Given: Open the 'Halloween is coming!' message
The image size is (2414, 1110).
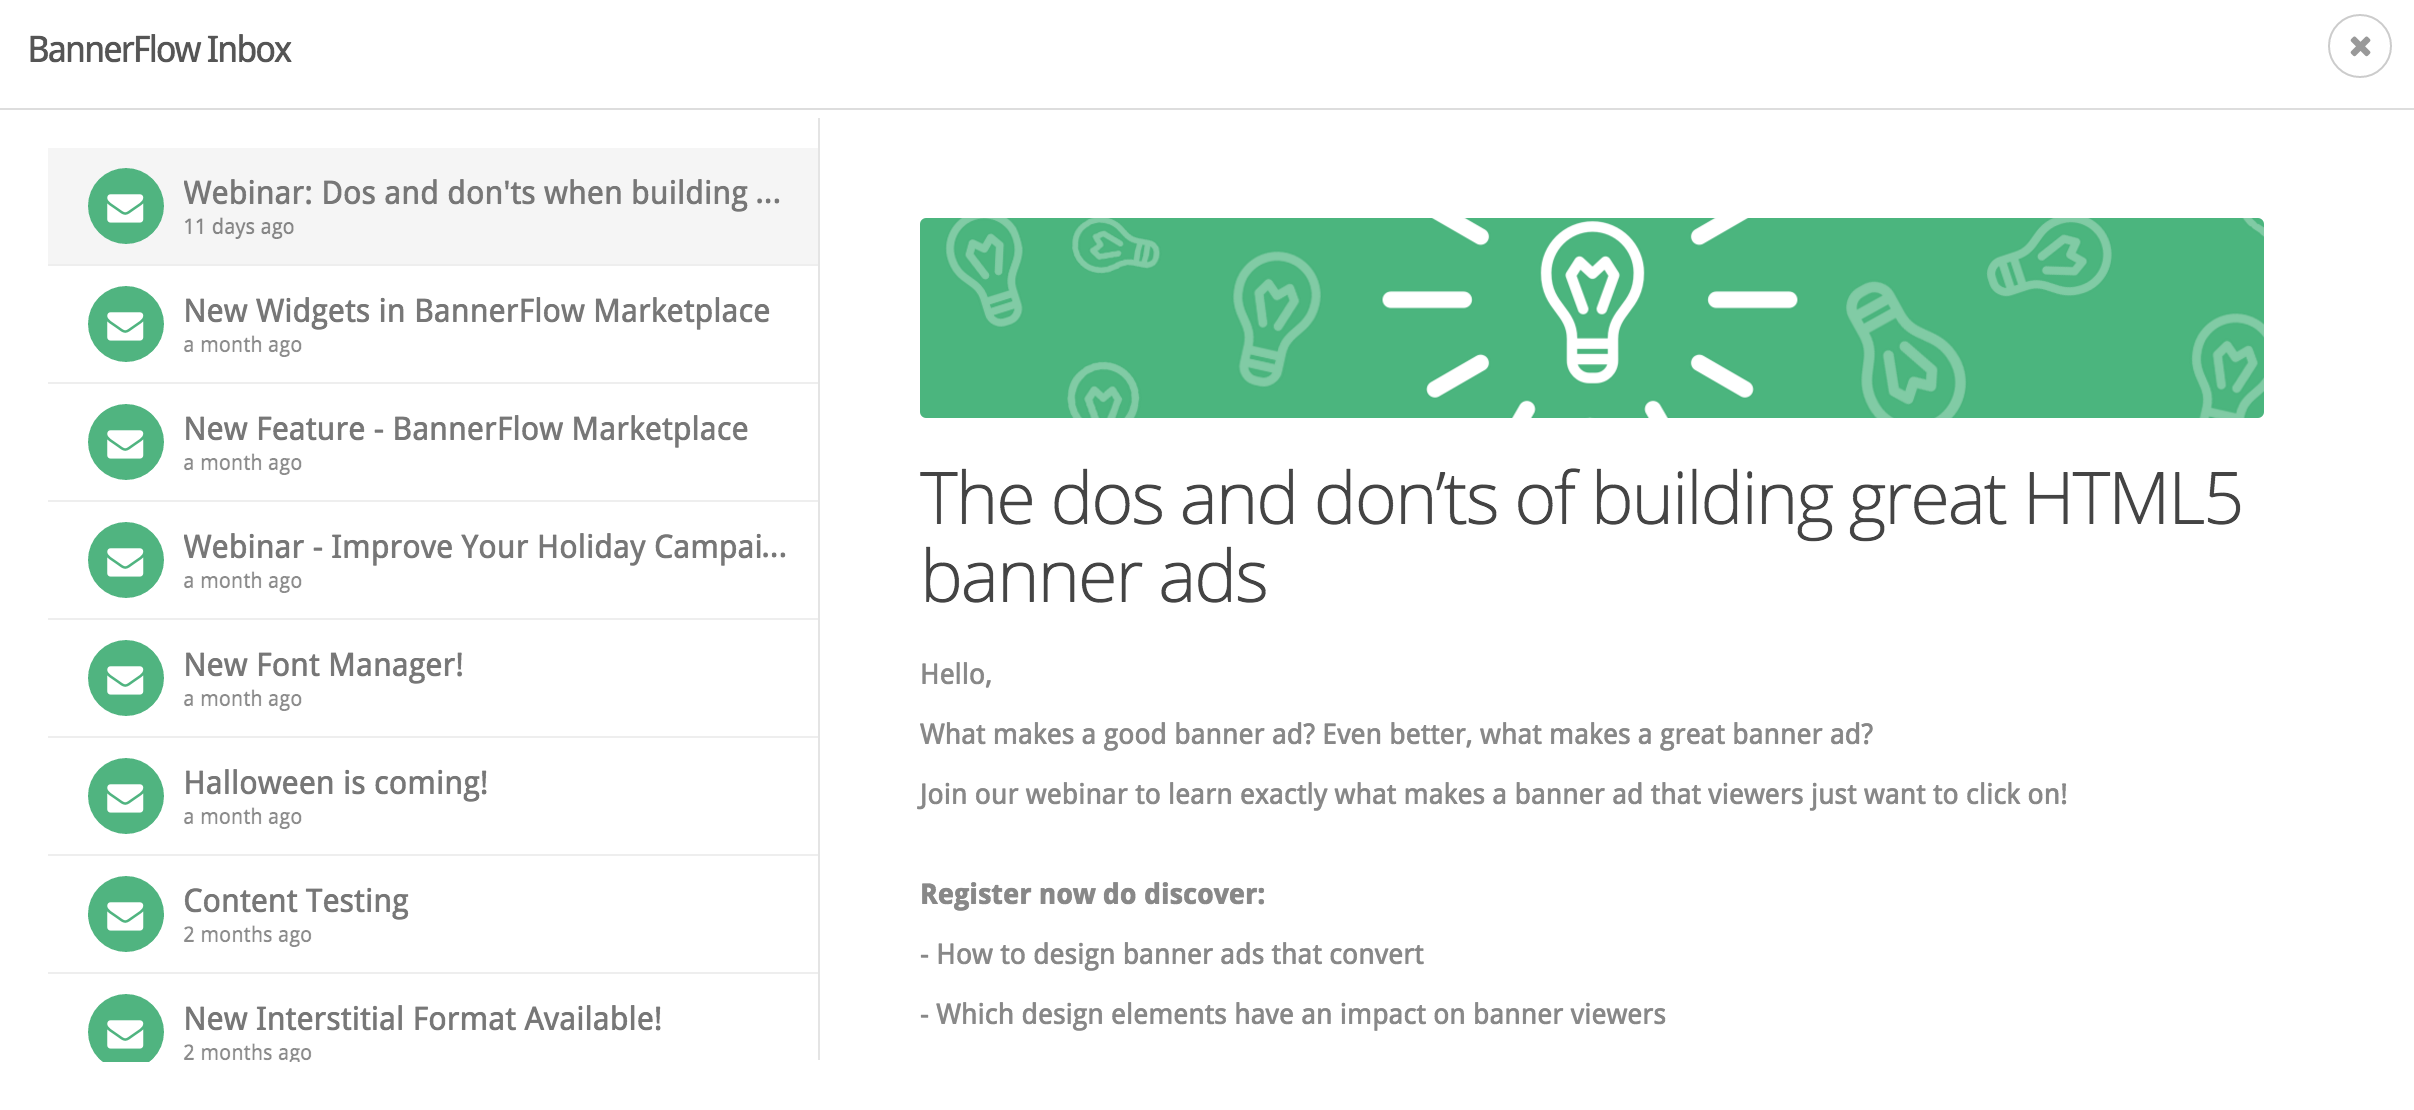Looking at the screenshot, I should [x=433, y=797].
